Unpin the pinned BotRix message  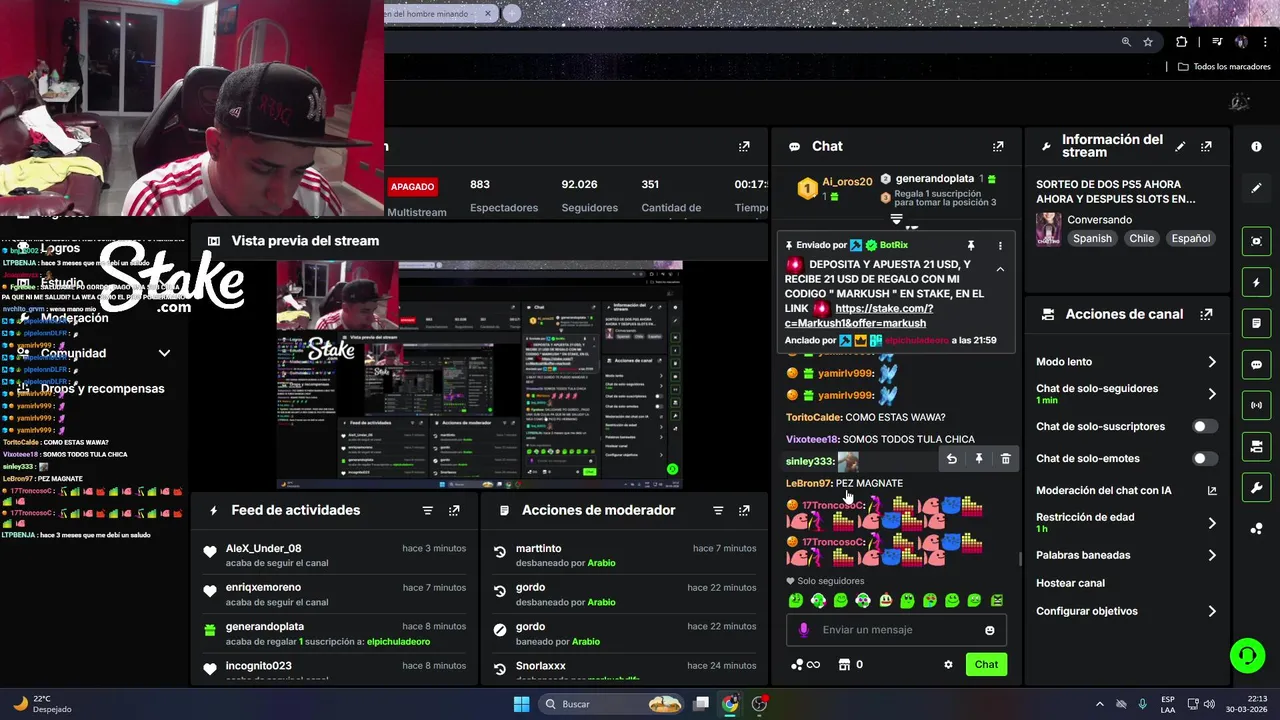point(970,245)
